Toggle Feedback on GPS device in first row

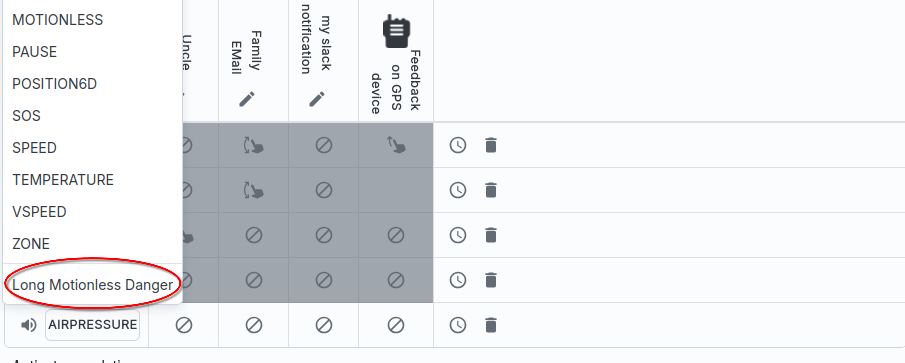point(396,145)
